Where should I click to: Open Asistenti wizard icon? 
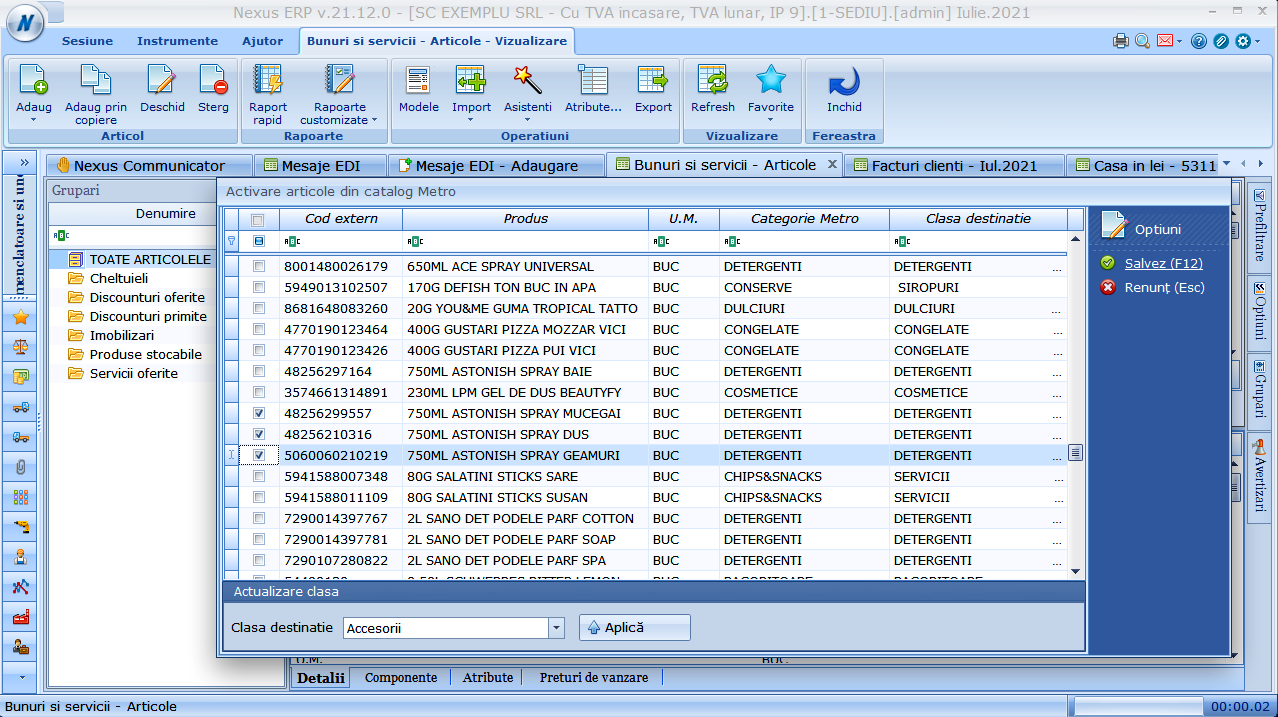pyautogui.click(x=527, y=80)
